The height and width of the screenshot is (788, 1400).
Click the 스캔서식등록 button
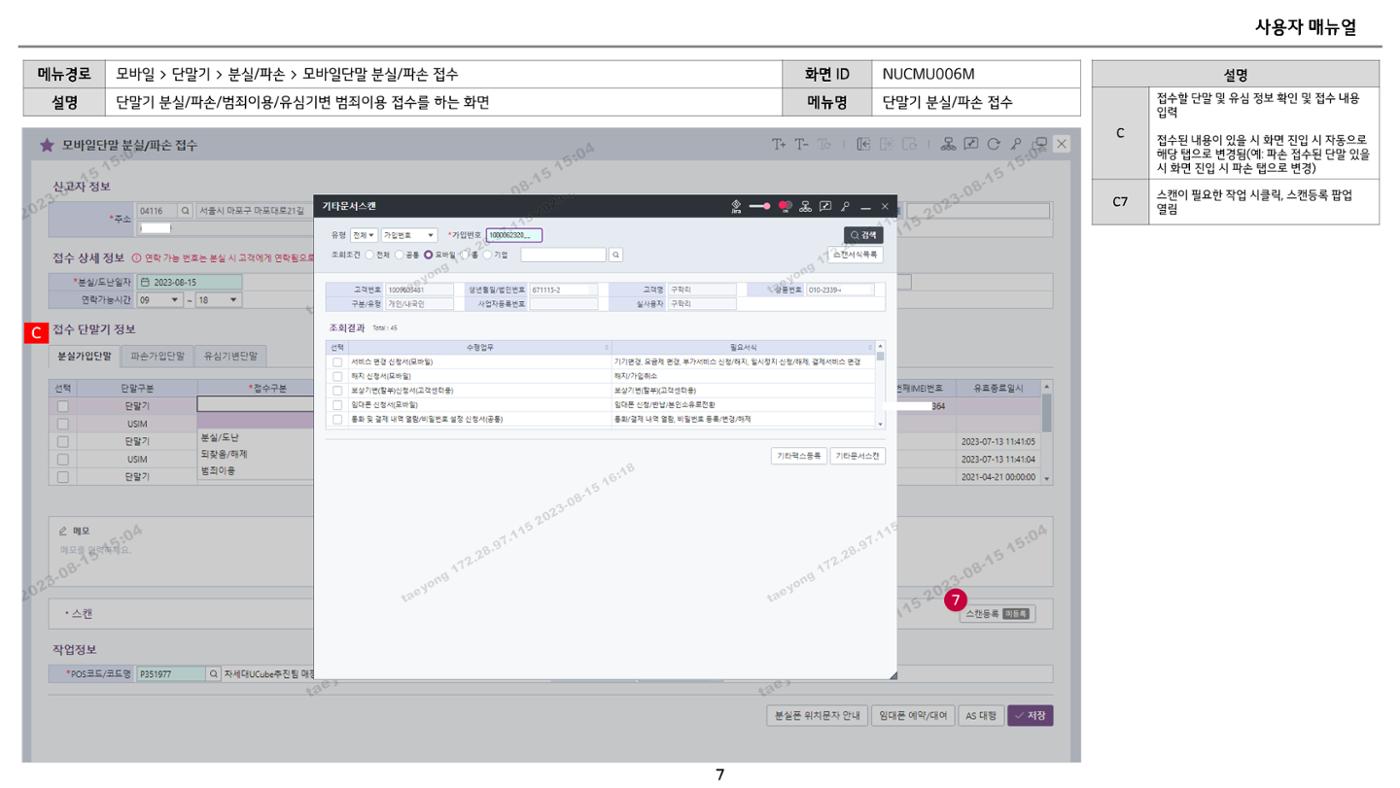[857, 255]
